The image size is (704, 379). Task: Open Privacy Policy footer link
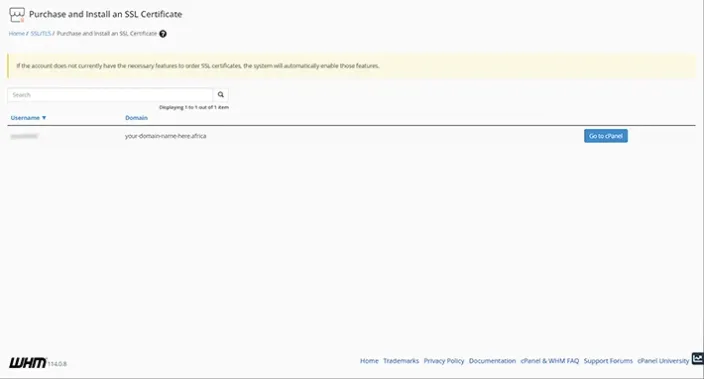444,361
